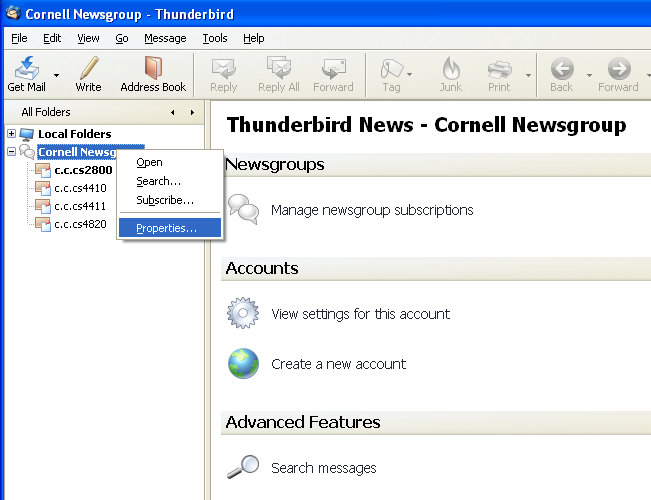Click the Write pencil icon
The width and height of the screenshot is (651, 500).
(x=88, y=69)
